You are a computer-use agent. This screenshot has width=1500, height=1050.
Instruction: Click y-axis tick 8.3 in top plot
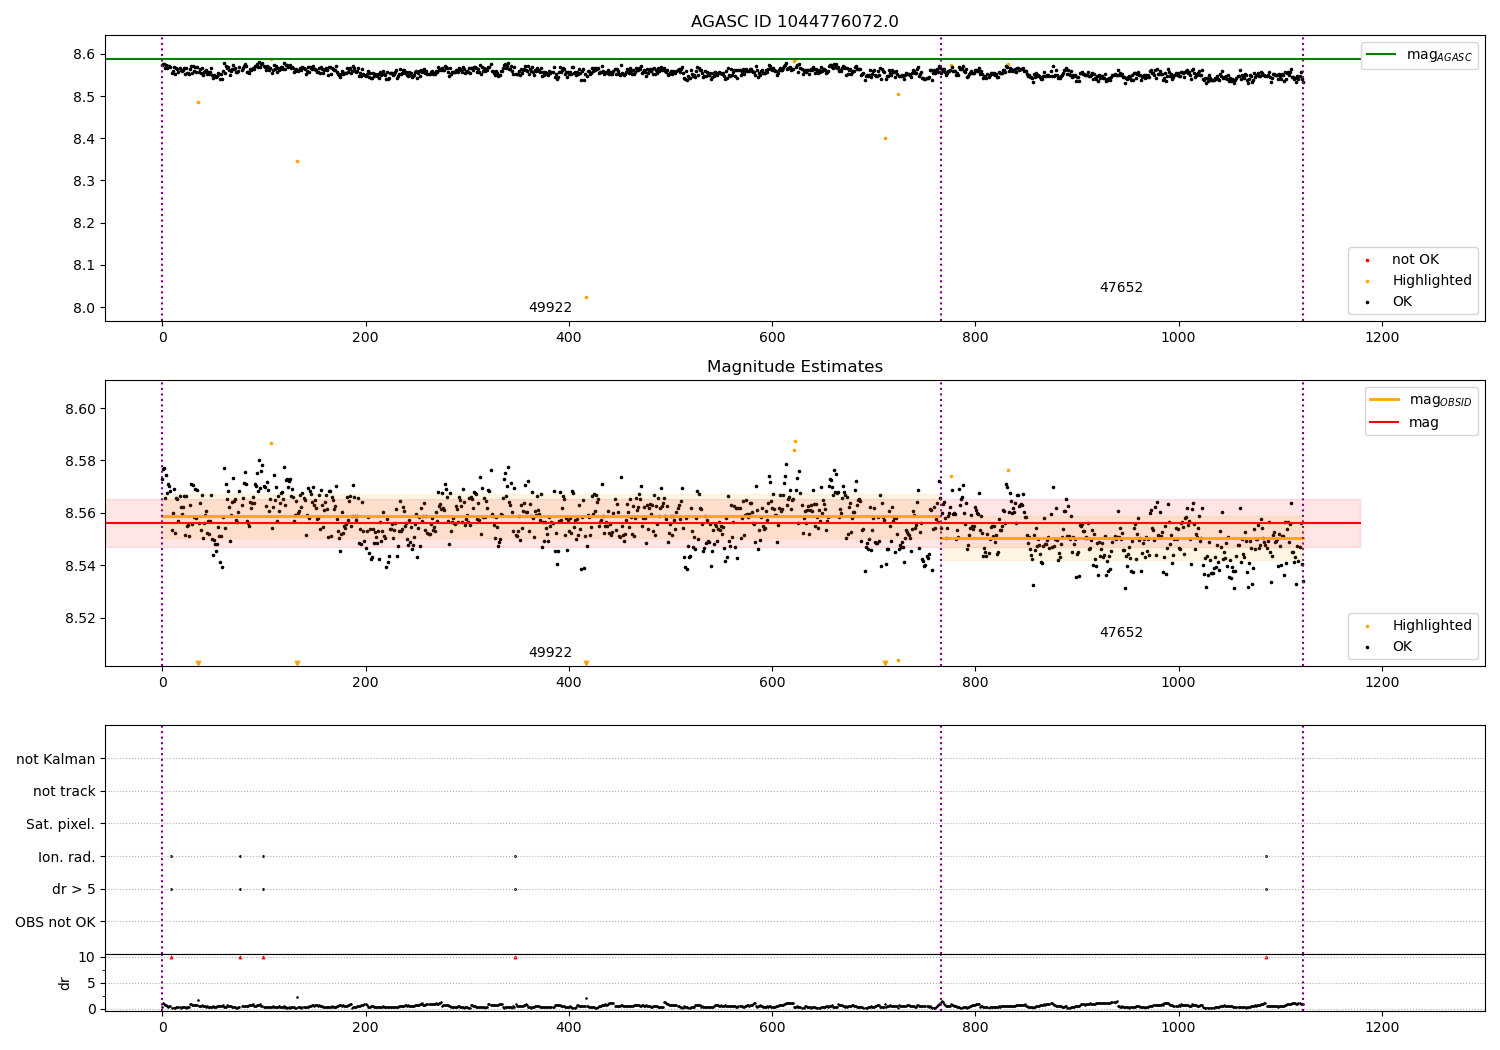pyautogui.click(x=84, y=181)
